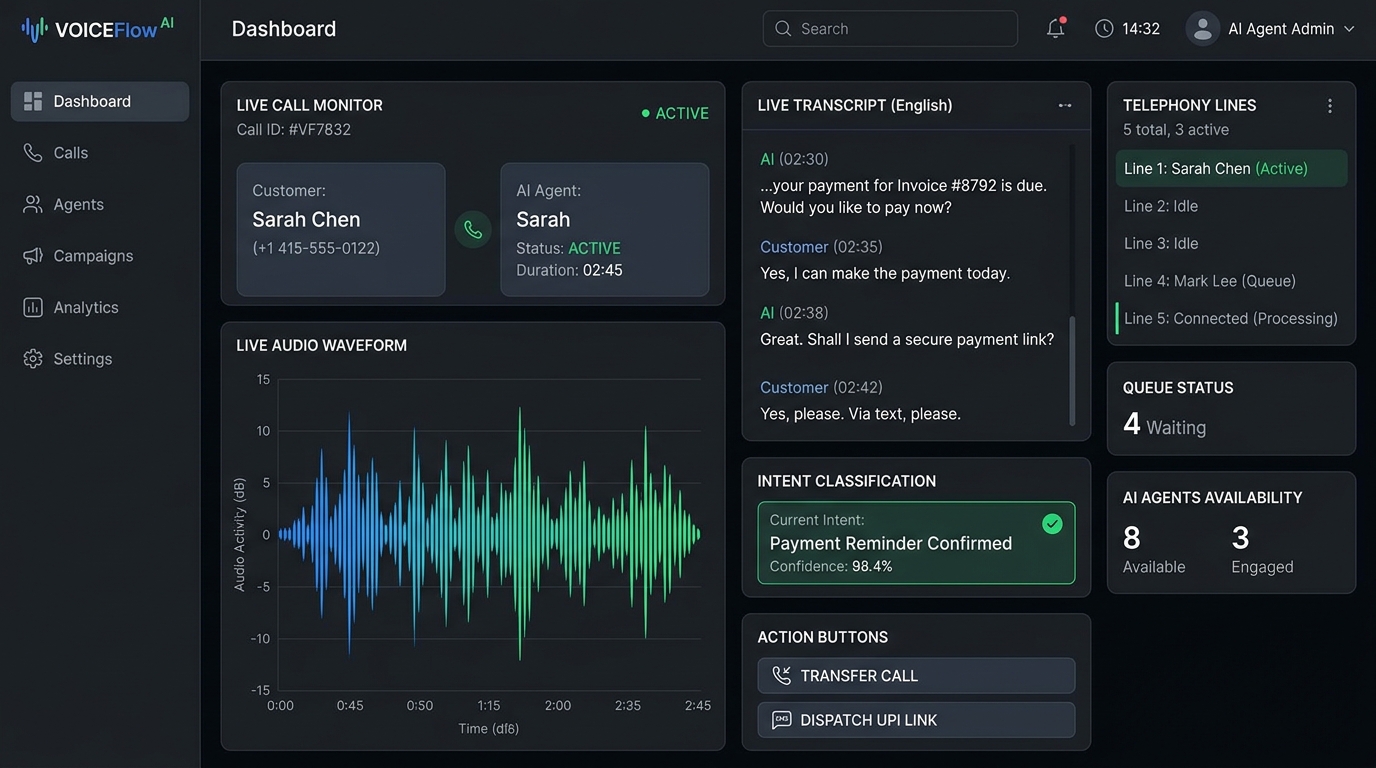Click the Customer (02:35) transcript label
The height and width of the screenshot is (768, 1376).
coord(821,247)
